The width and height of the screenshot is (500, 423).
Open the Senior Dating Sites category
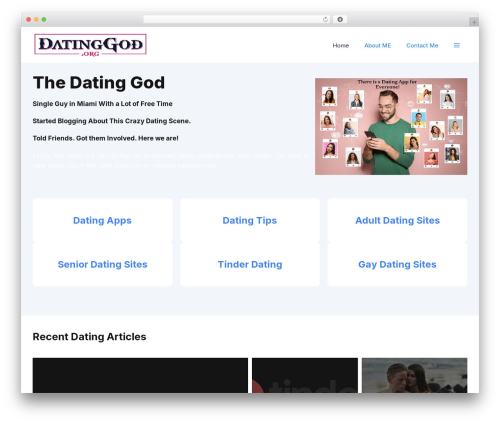point(102,264)
